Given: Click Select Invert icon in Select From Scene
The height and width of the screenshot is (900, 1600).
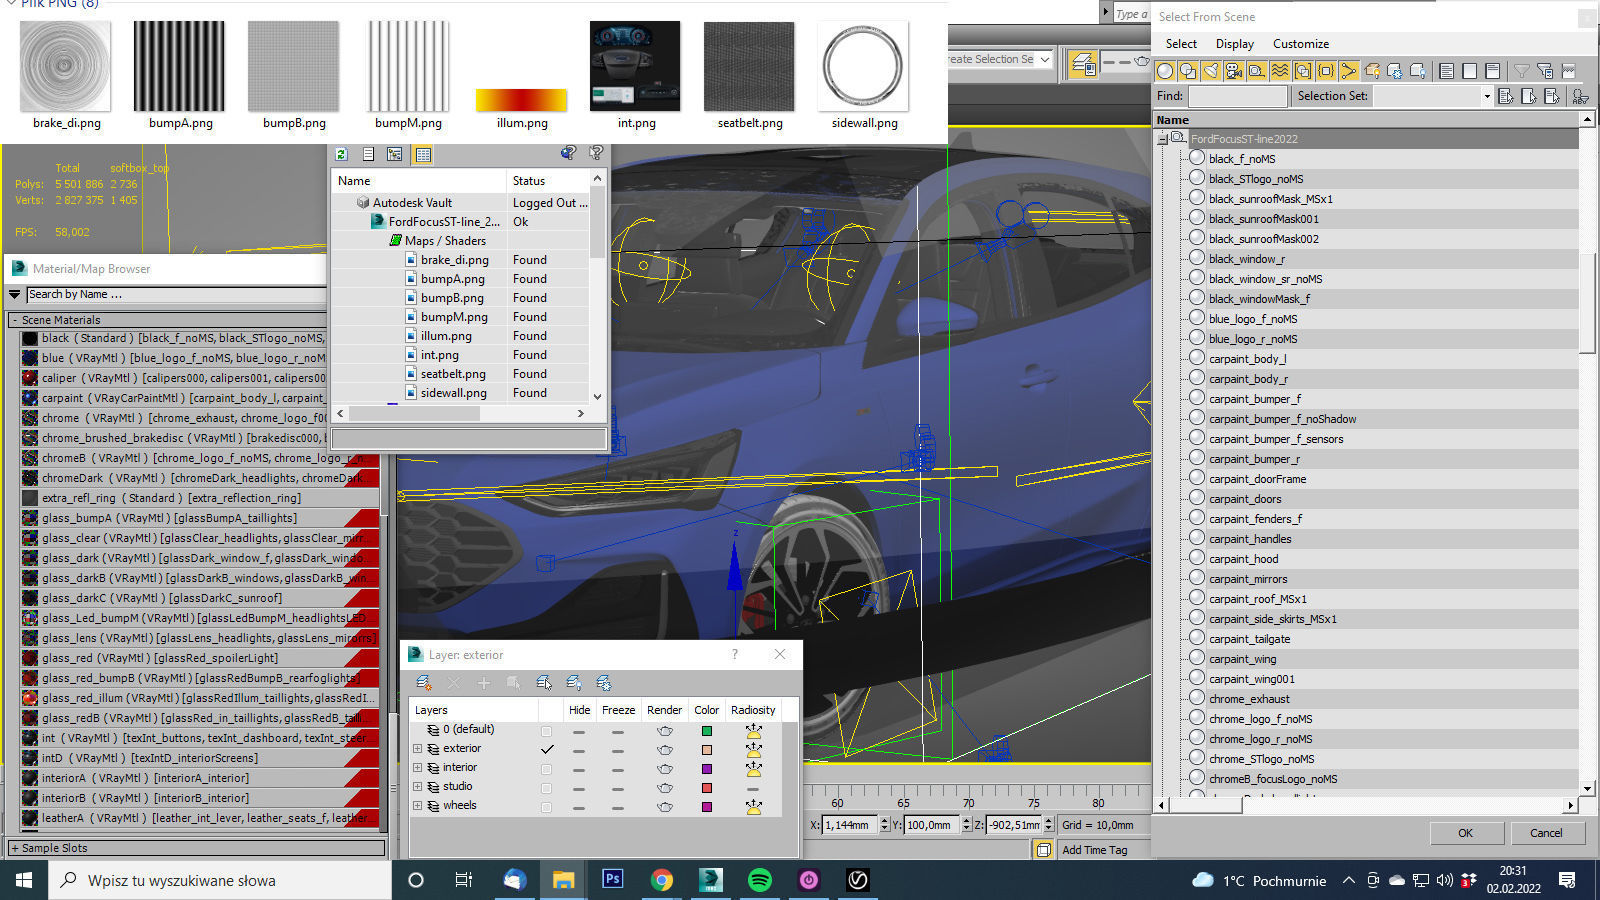Looking at the screenshot, I should point(1492,71).
